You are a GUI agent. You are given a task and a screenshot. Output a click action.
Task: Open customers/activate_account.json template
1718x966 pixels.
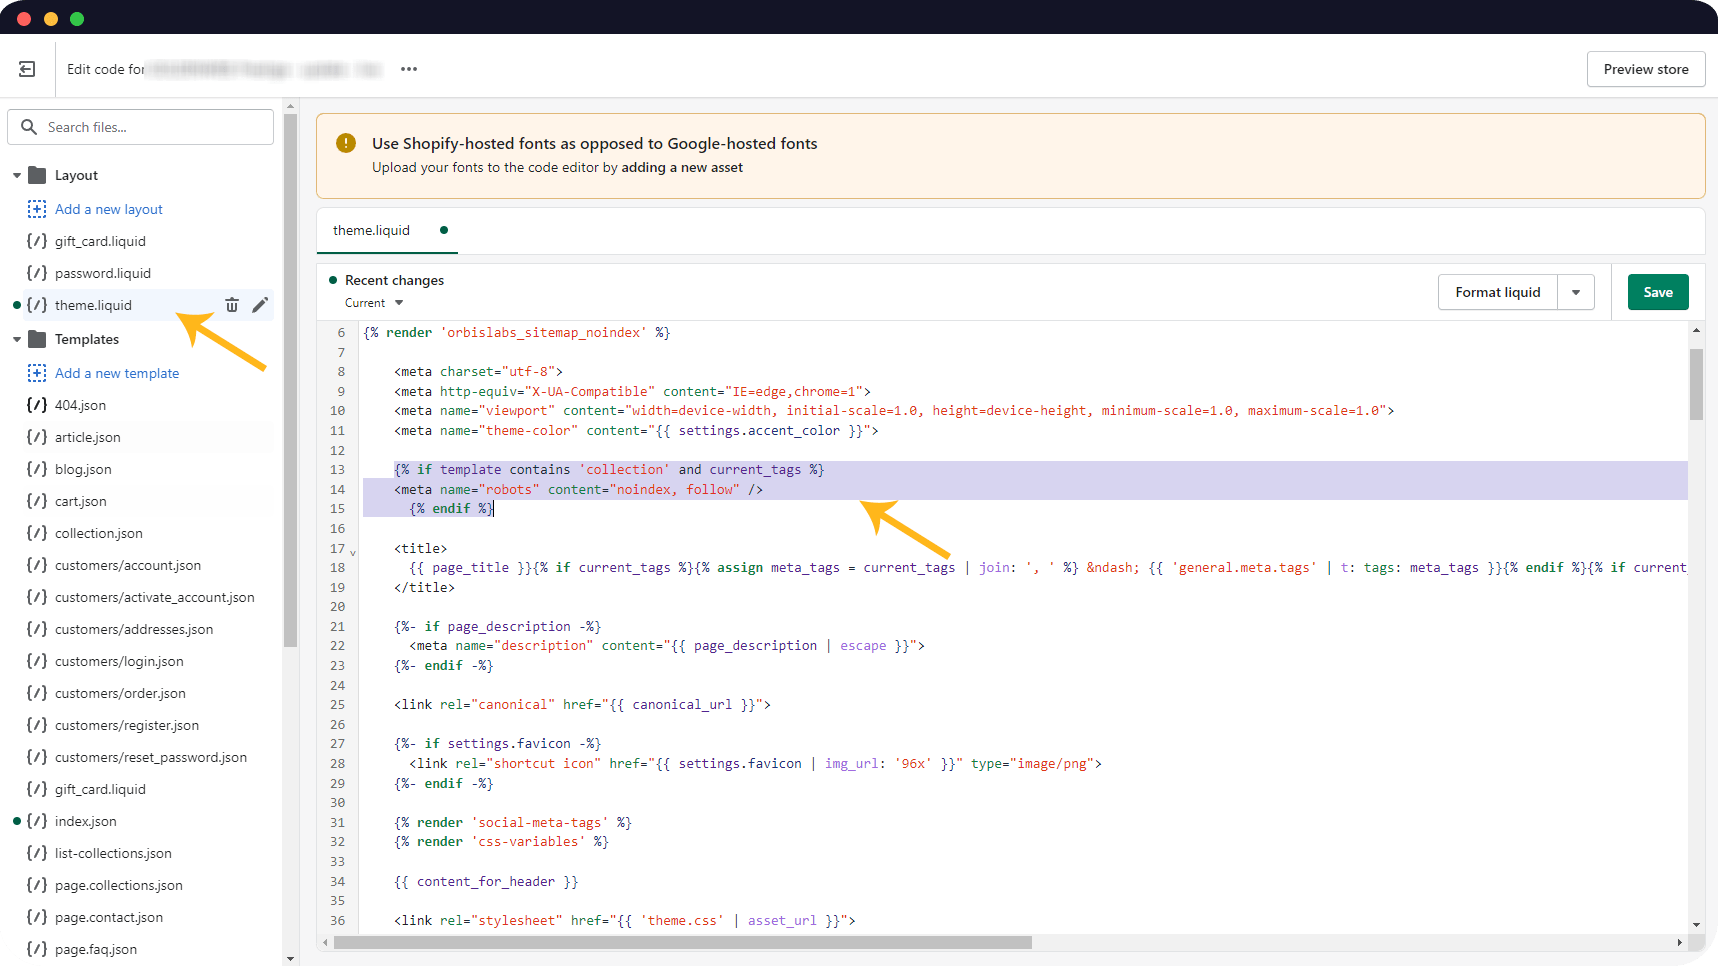coord(155,597)
